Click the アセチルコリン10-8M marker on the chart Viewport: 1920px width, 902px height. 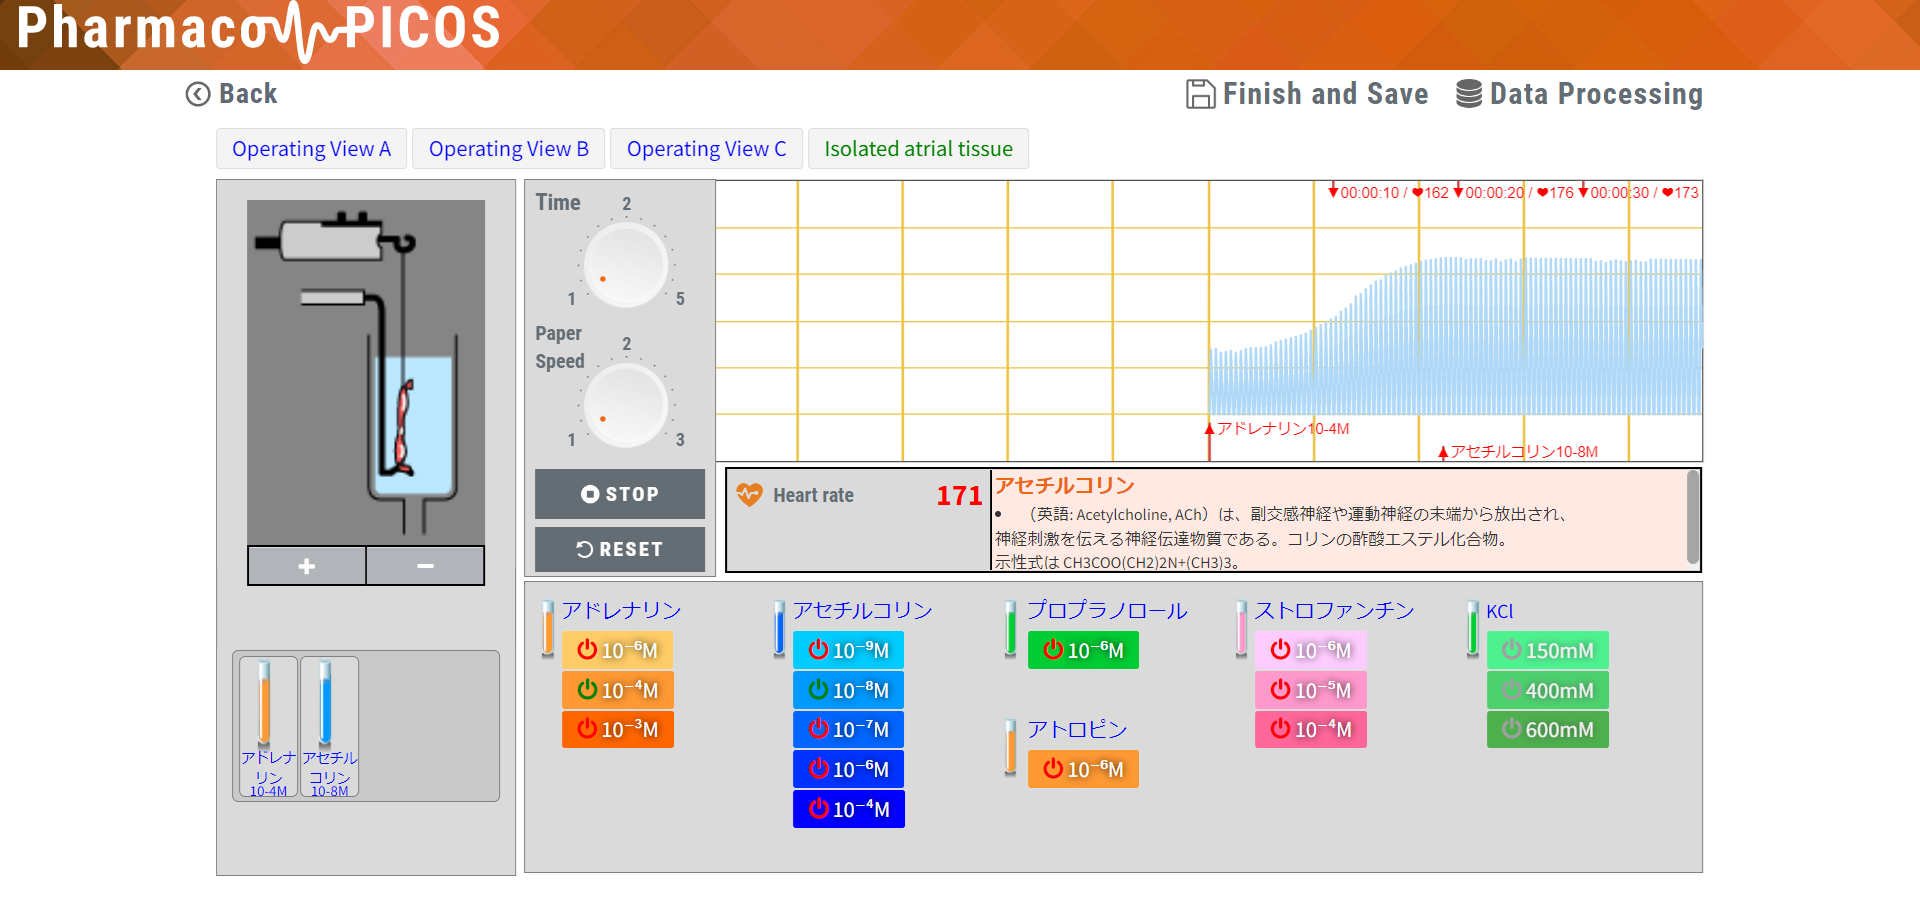(1518, 452)
